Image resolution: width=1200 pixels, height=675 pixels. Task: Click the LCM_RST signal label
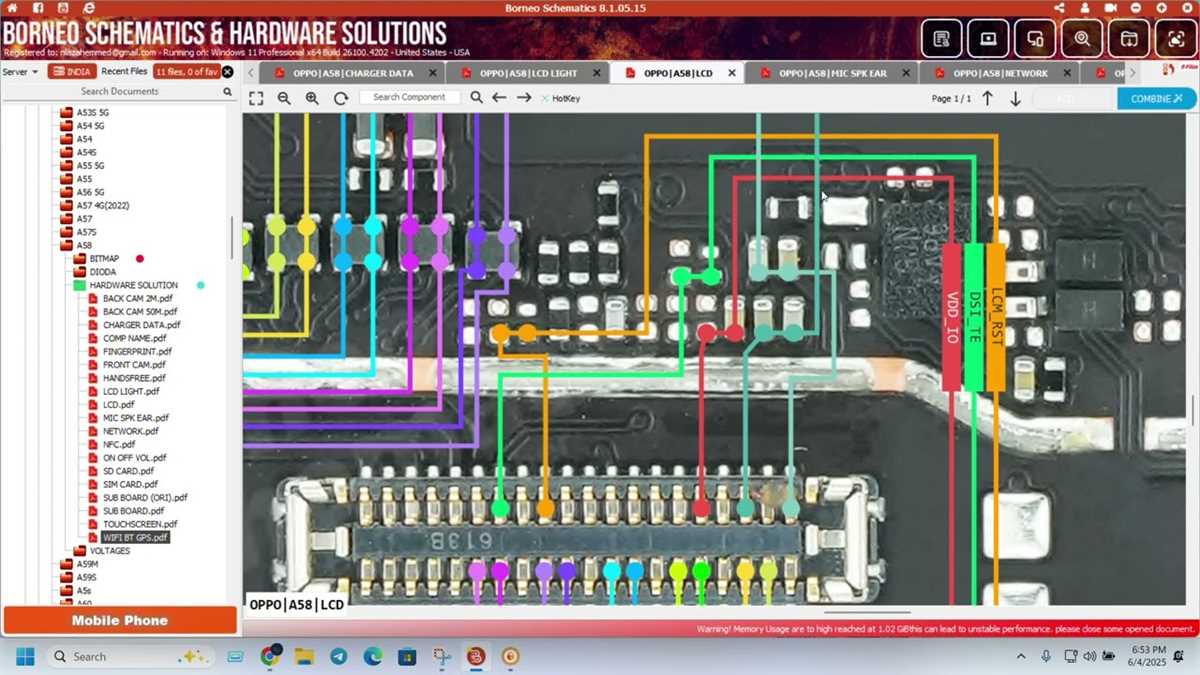[x=996, y=318]
